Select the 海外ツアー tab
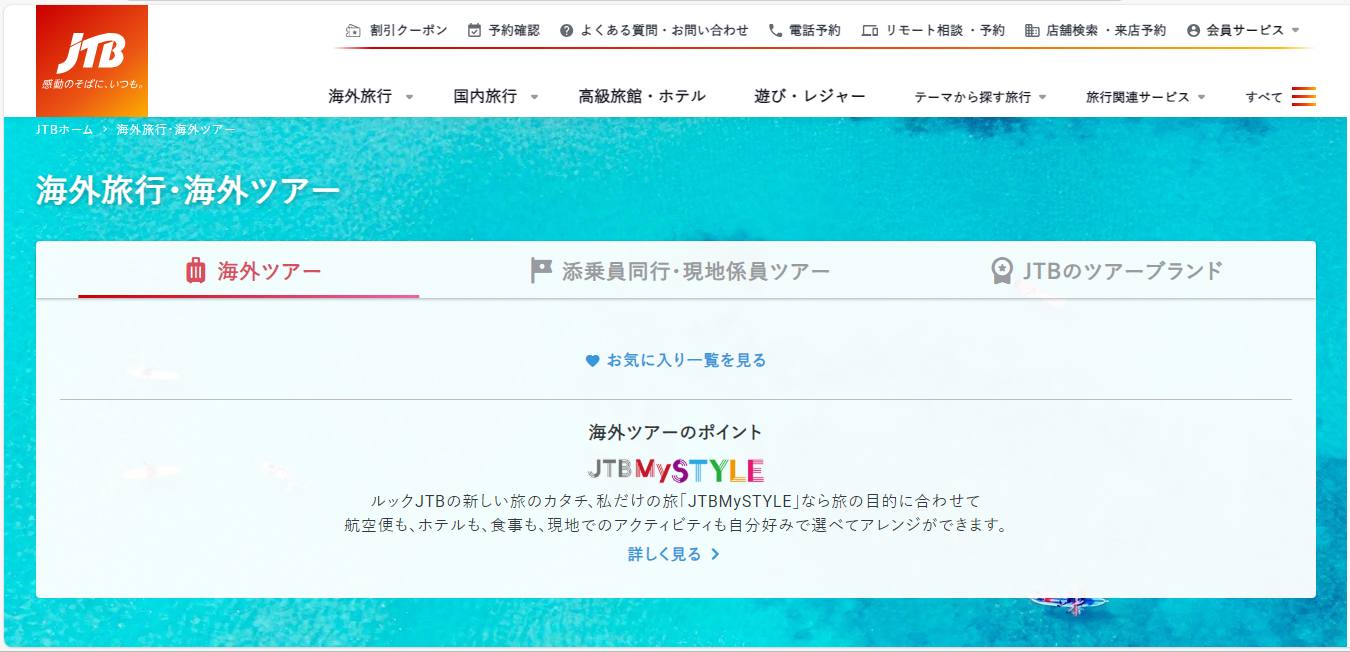1350x652 pixels. point(253,271)
